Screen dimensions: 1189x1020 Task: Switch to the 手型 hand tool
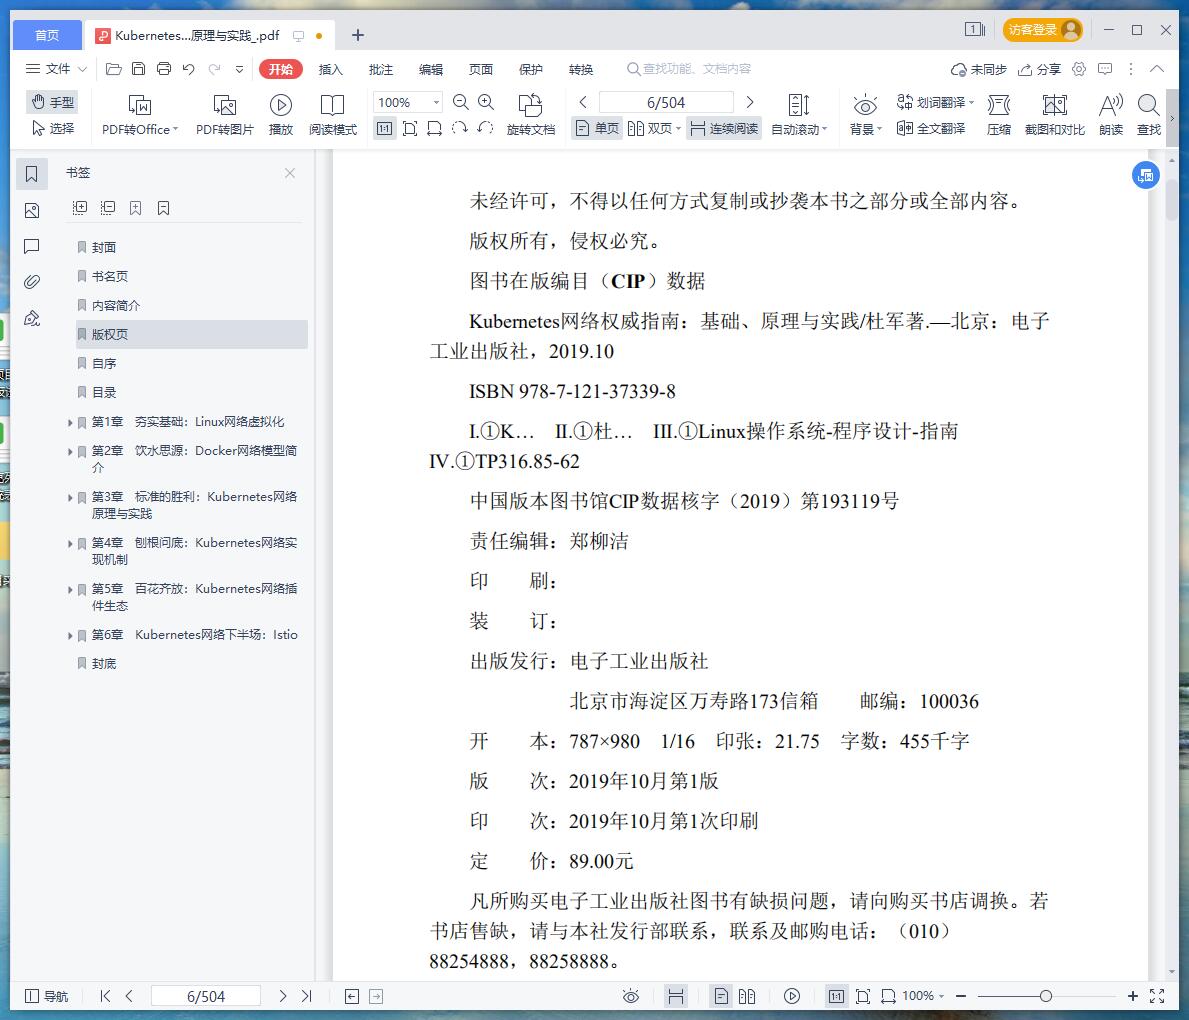pos(52,102)
